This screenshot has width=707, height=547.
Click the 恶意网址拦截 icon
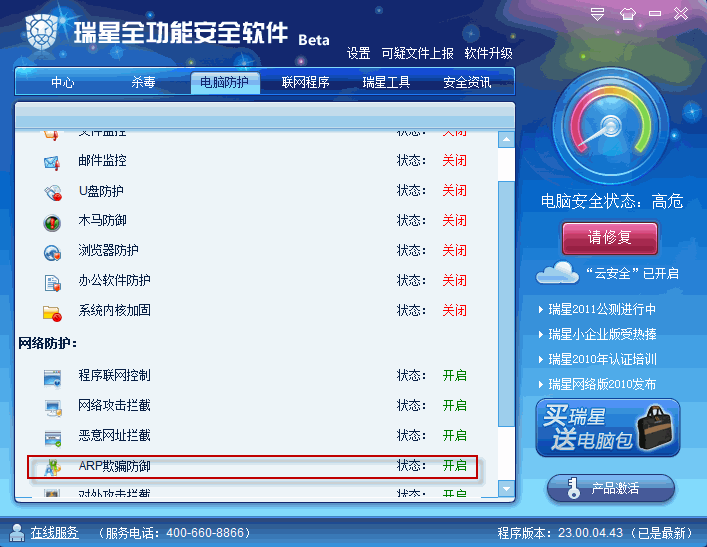pos(53,438)
